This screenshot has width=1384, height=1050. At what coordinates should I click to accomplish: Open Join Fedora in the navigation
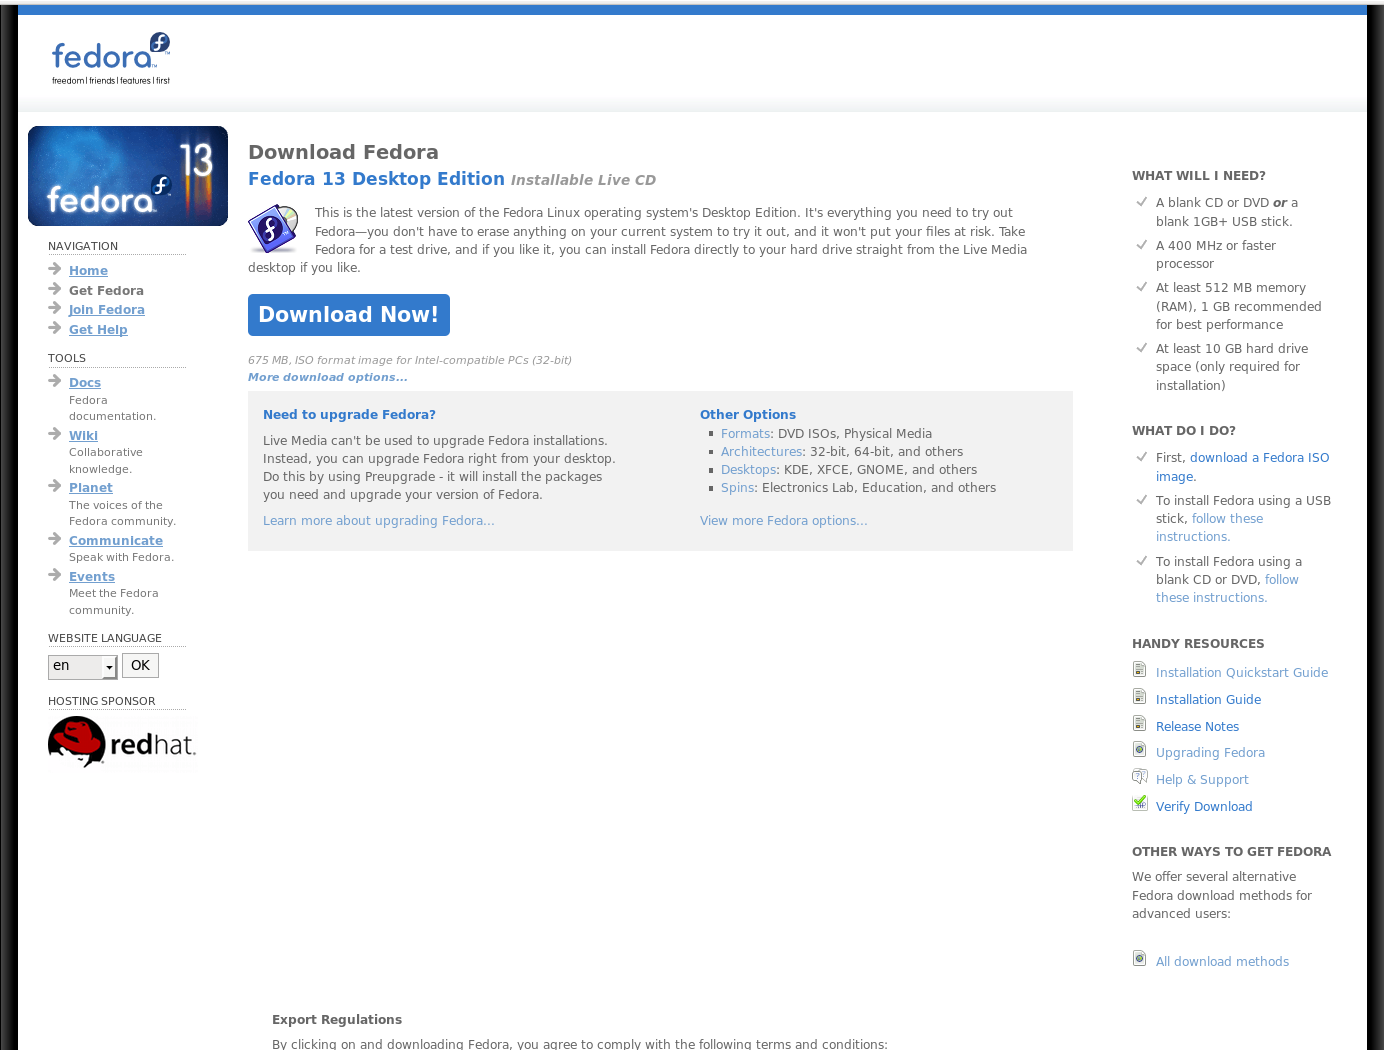click(107, 310)
